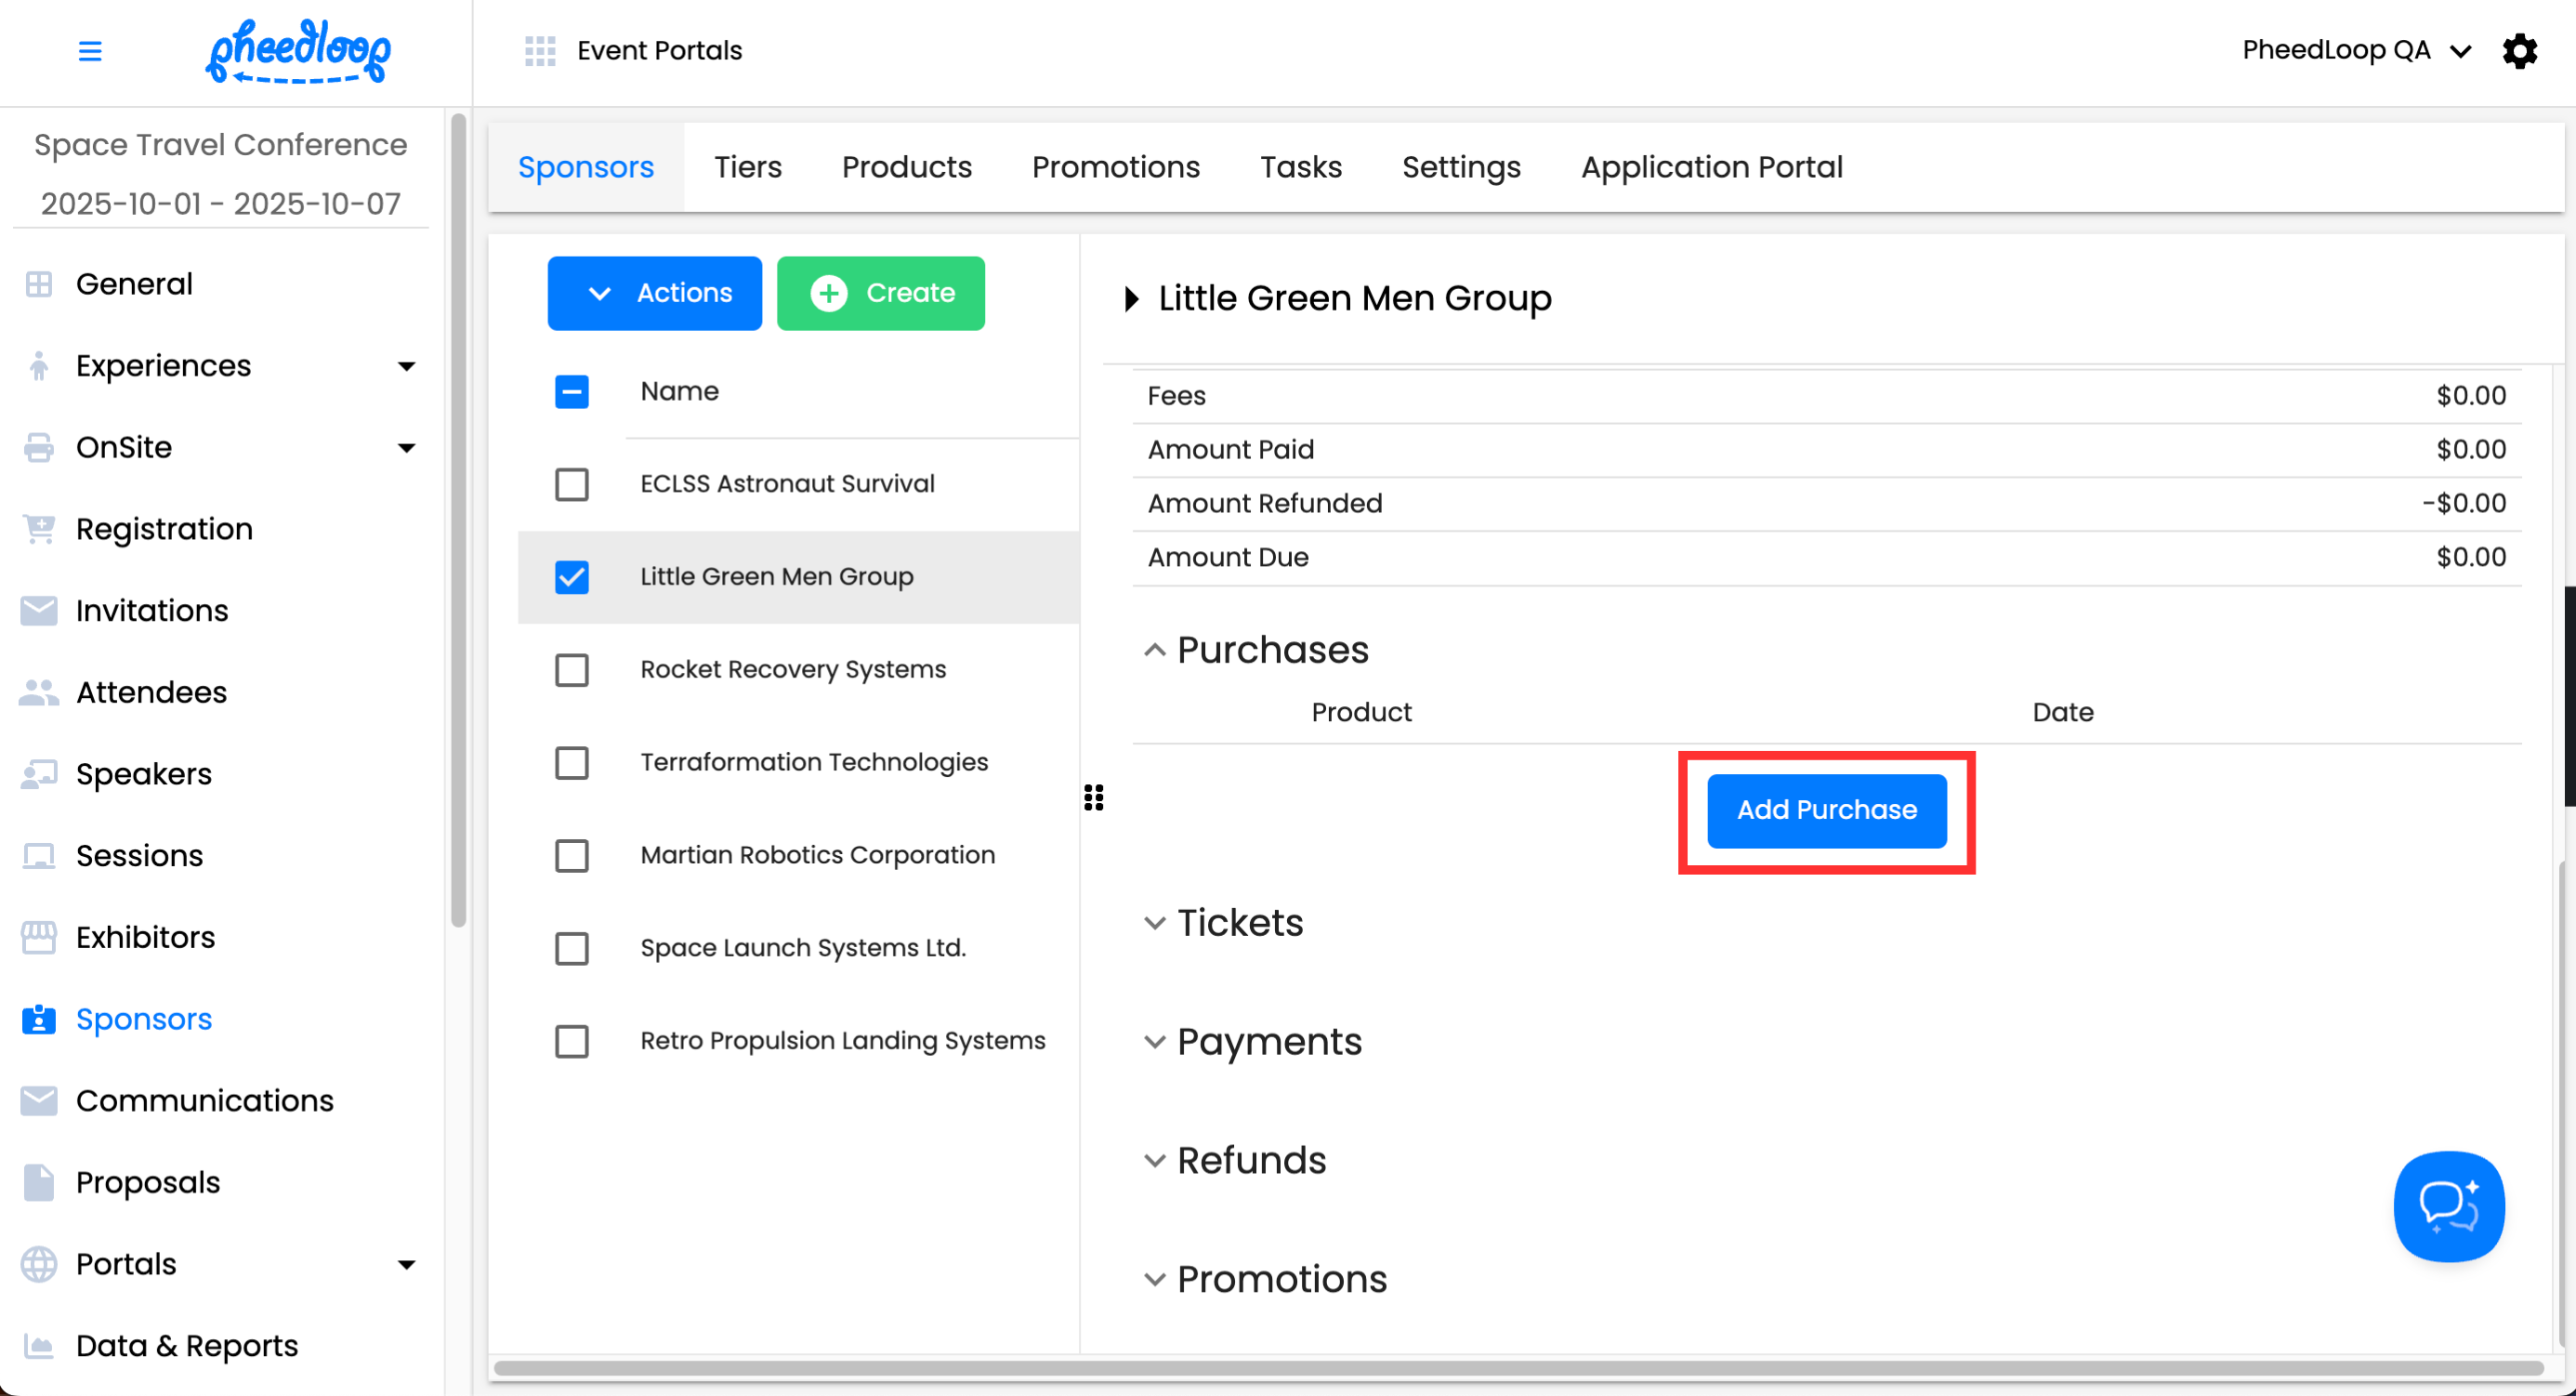2576x1396 pixels.
Task: Open the chat support bubble icon
Action: [2448, 1206]
